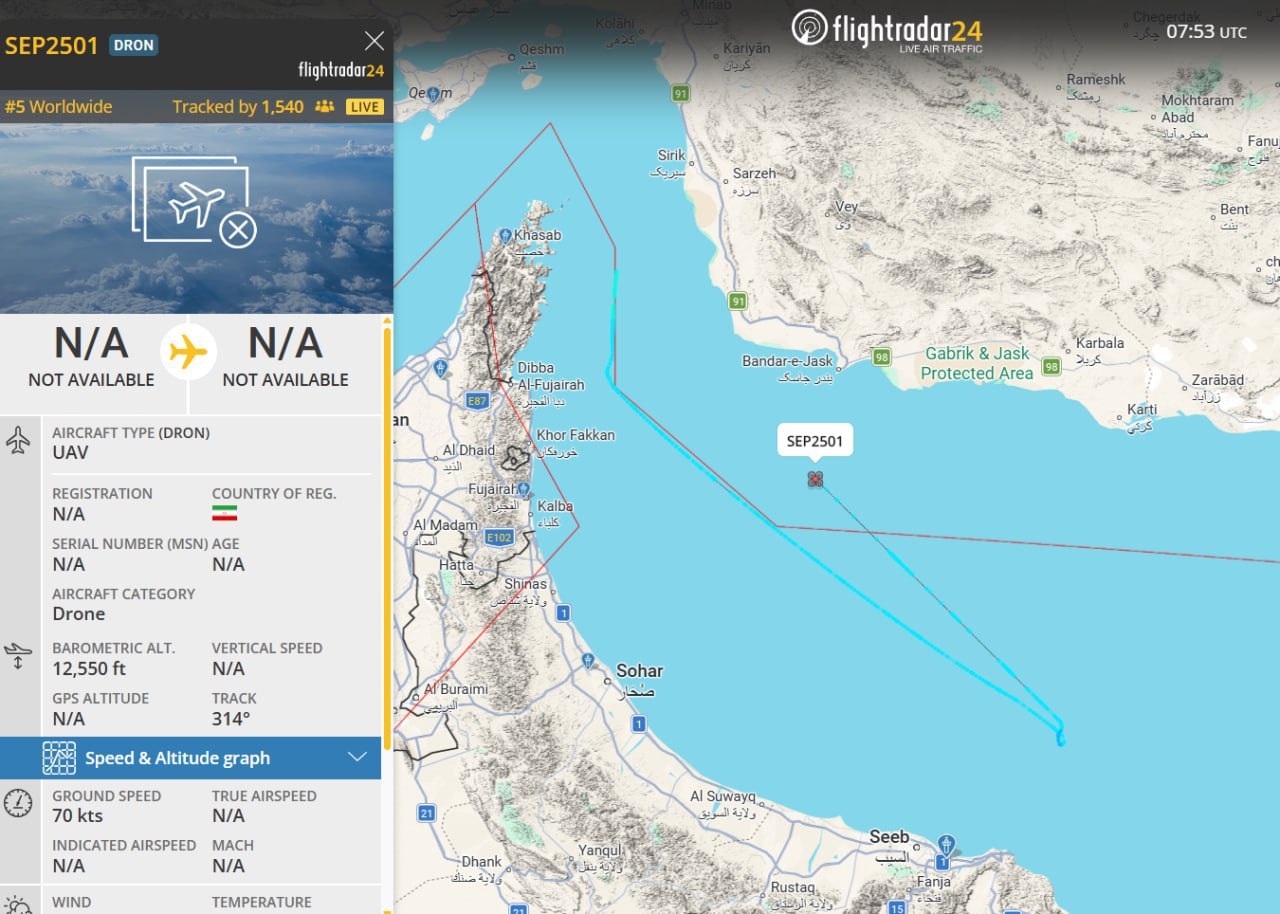Select the SEP2501 drone marker on map
The image size is (1280, 914).
pos(815,479)
